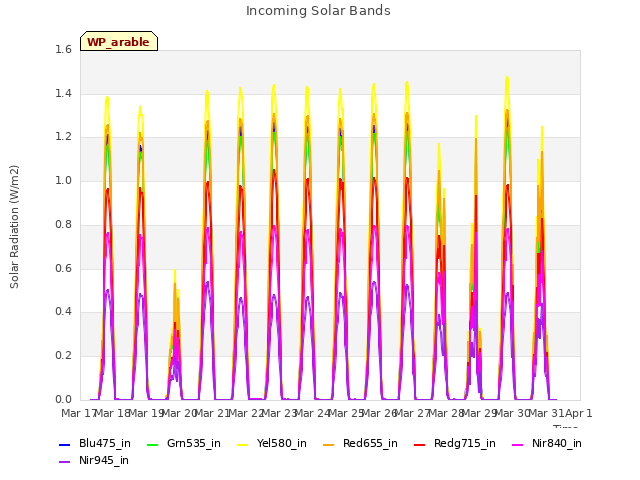The height and width of the screenshot is (480, 640).
Task: Click the 1.2 y-axis tick label
Action: tap(63, 137)
